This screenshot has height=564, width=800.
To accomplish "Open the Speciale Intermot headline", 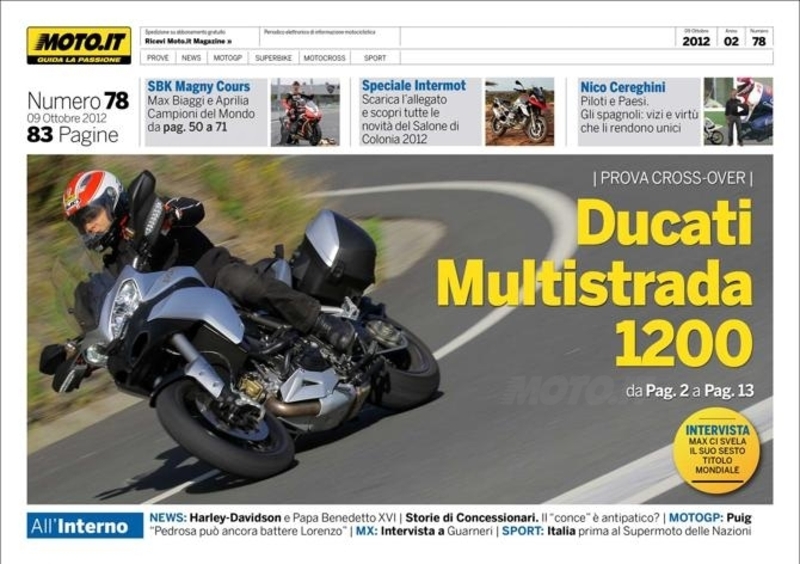I will [x=414, y=85].
